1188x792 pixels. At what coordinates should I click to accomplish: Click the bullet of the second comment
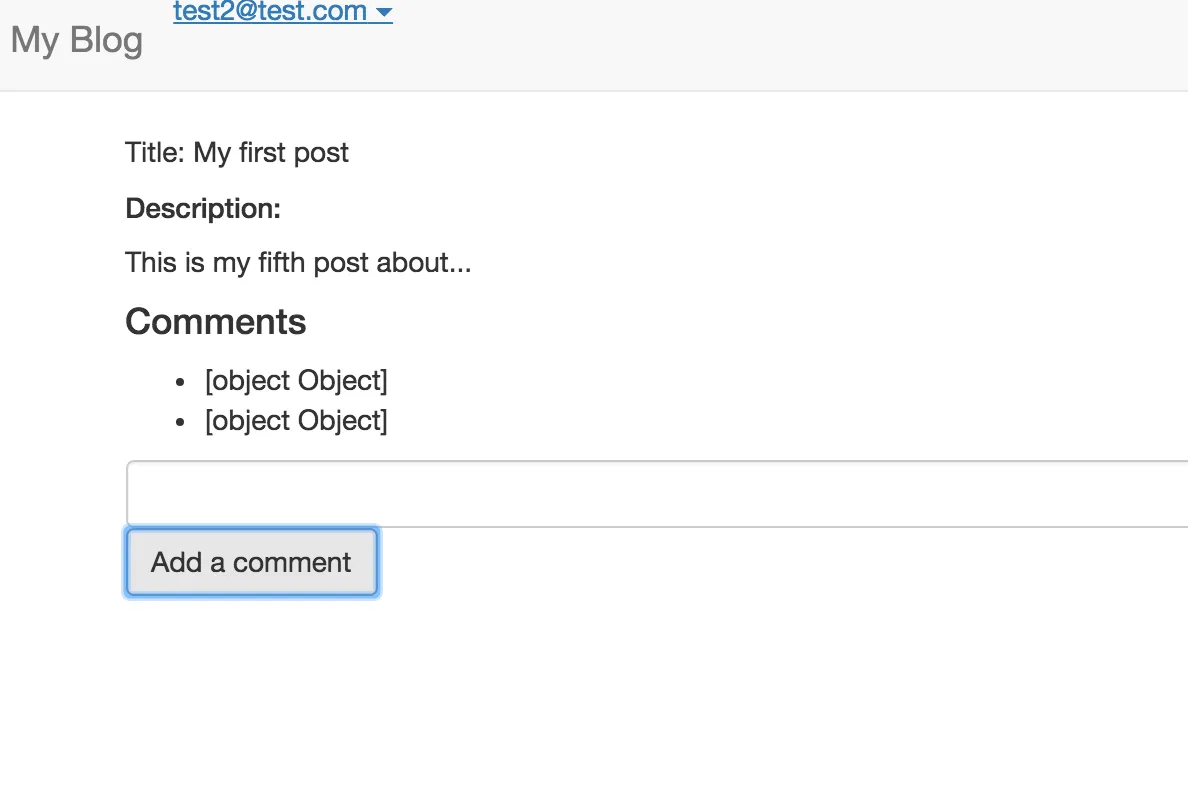pyautogui.click(x=180, y=422)
